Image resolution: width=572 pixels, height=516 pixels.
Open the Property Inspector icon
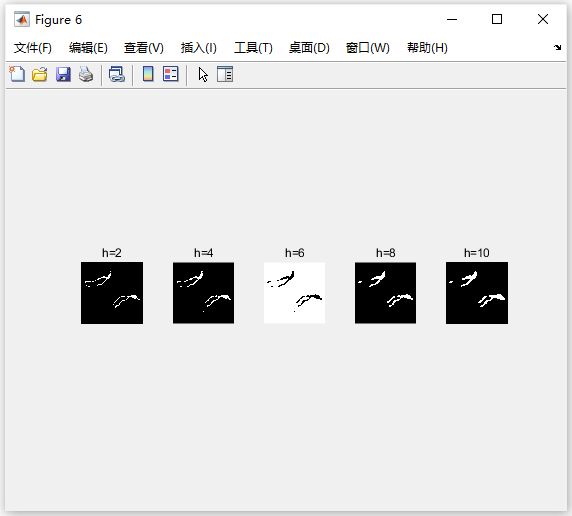[225, 74]
